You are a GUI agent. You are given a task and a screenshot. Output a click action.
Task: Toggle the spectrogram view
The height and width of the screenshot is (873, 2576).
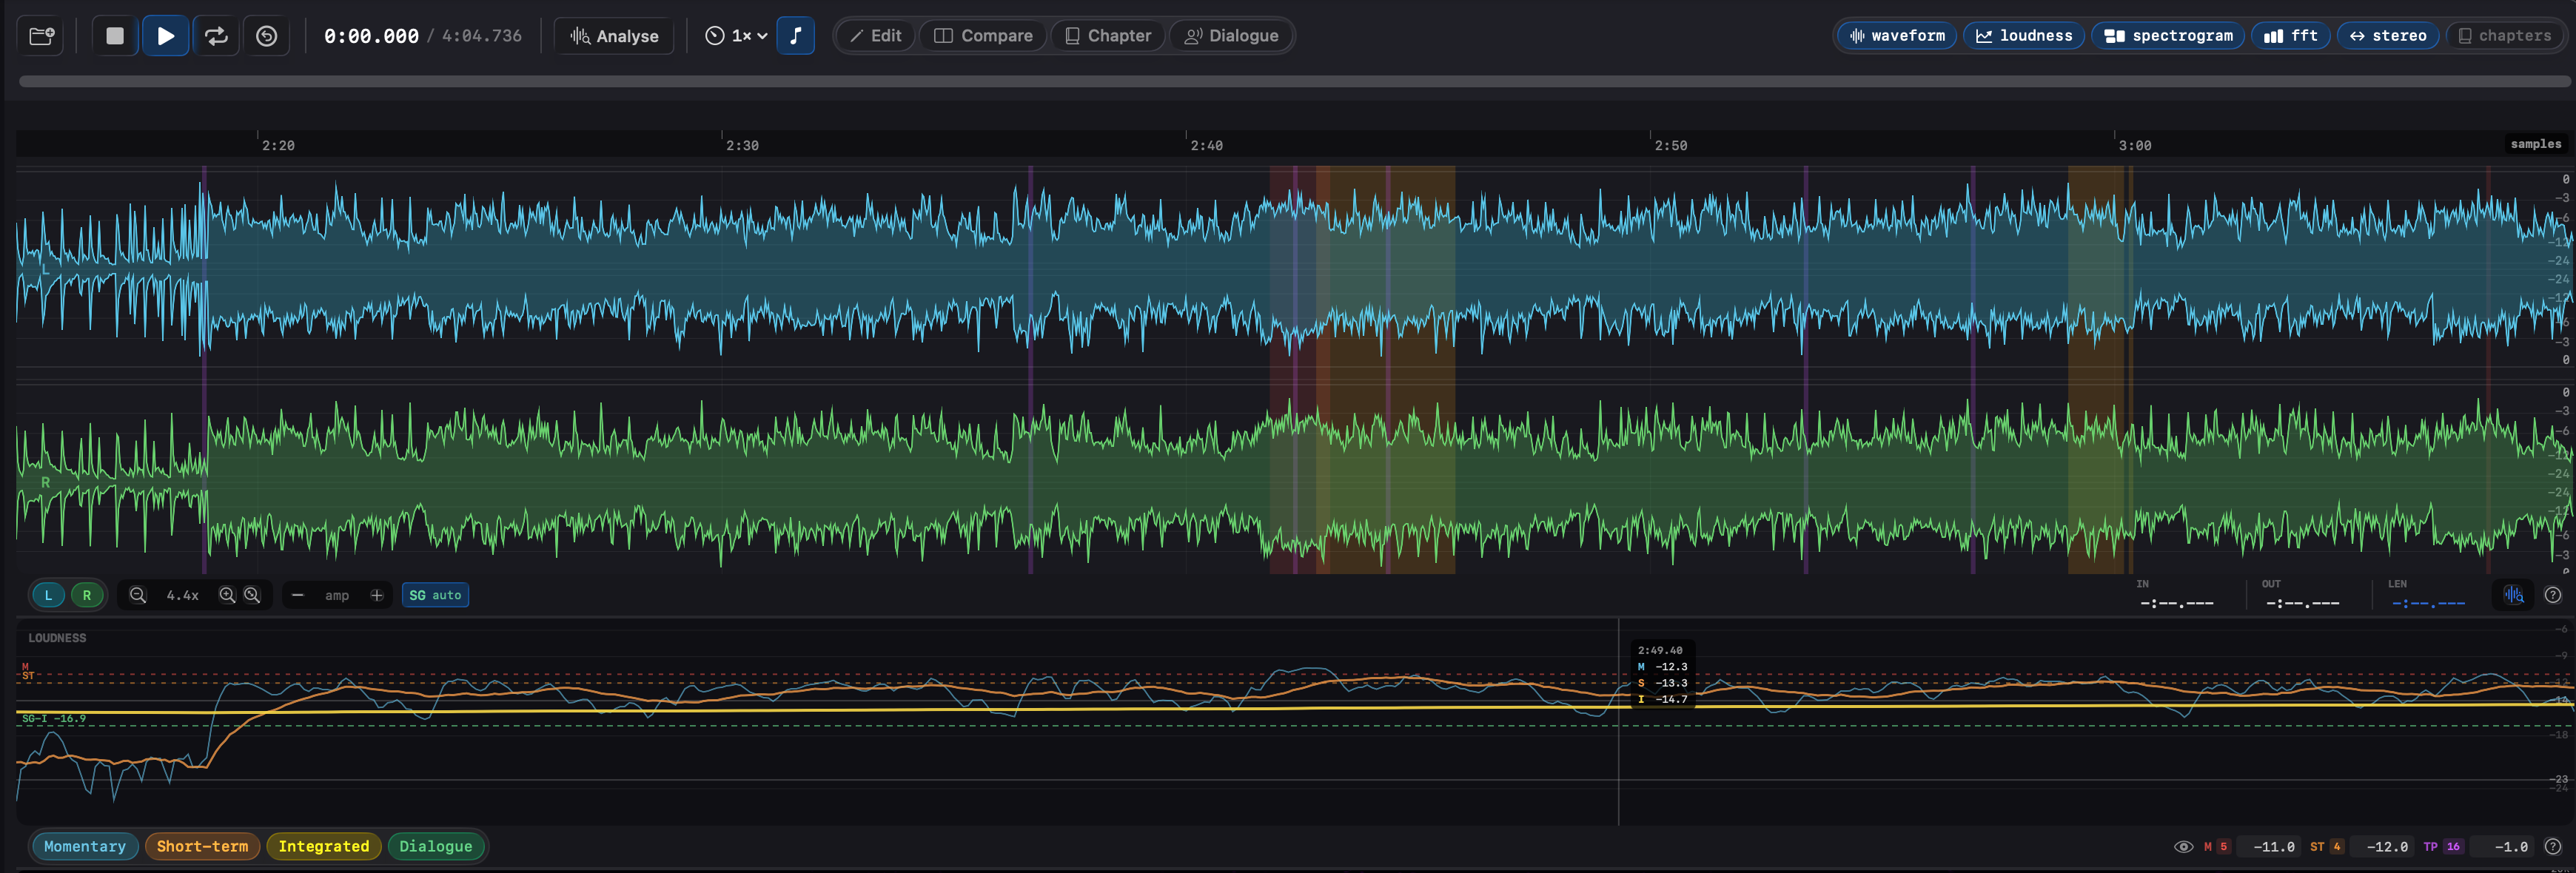pyautogui.click(x=2168, y=36)
